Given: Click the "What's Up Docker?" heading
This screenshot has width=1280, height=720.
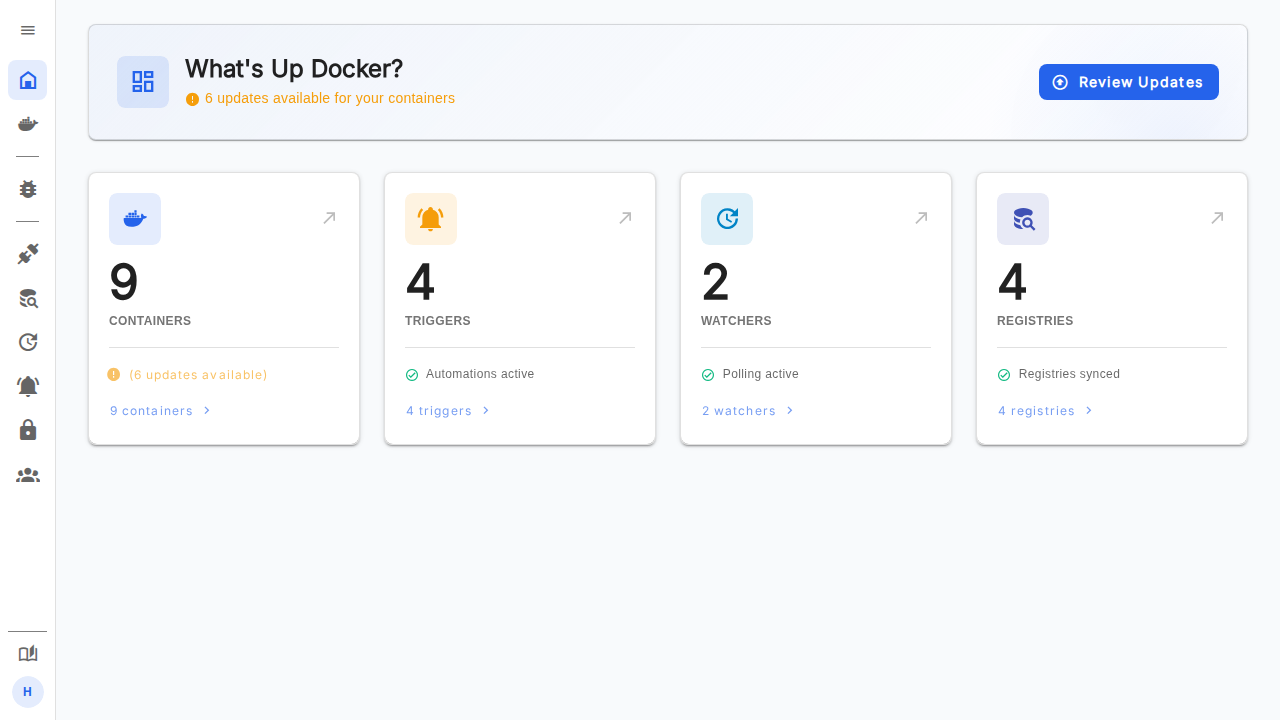Looking at the screenshot, I should pyautogui.click(x=294, y=68).
